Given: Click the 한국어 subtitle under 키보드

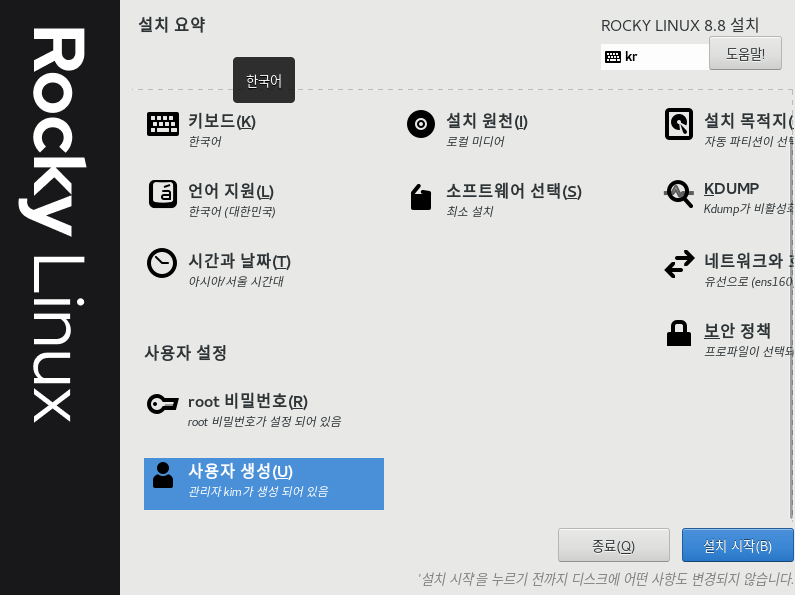Looking at the screenshot, I should pyautogui.click(x=205, y=141).
